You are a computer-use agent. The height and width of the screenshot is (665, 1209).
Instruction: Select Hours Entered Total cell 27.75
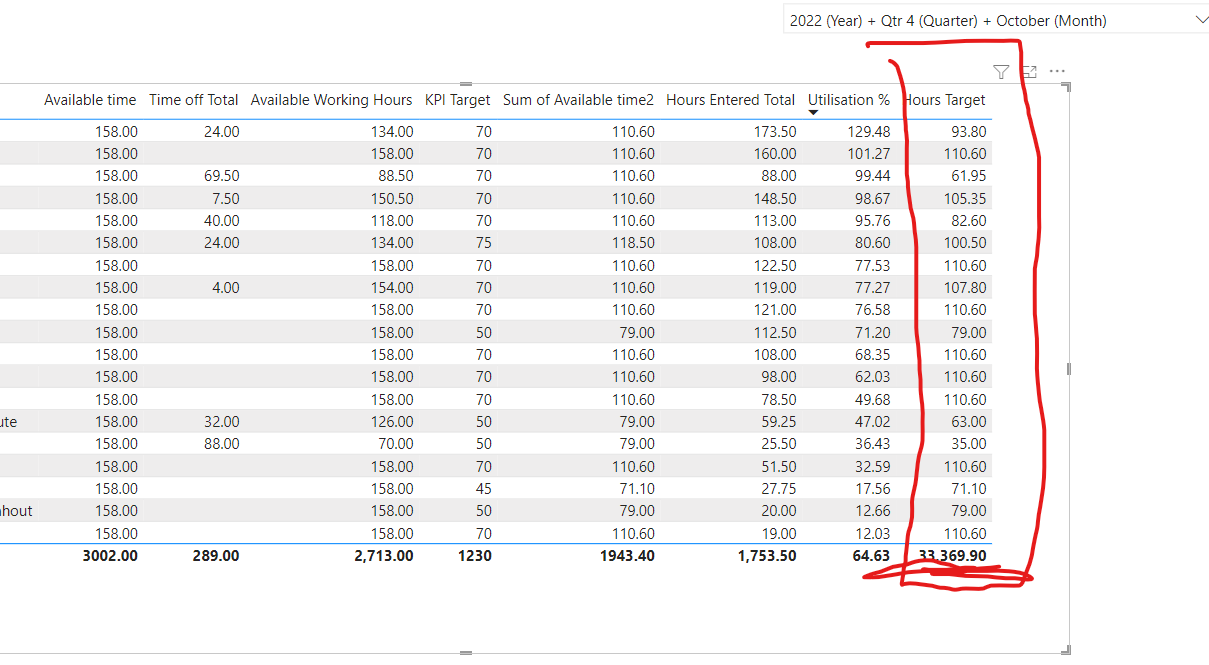[778, 489]
